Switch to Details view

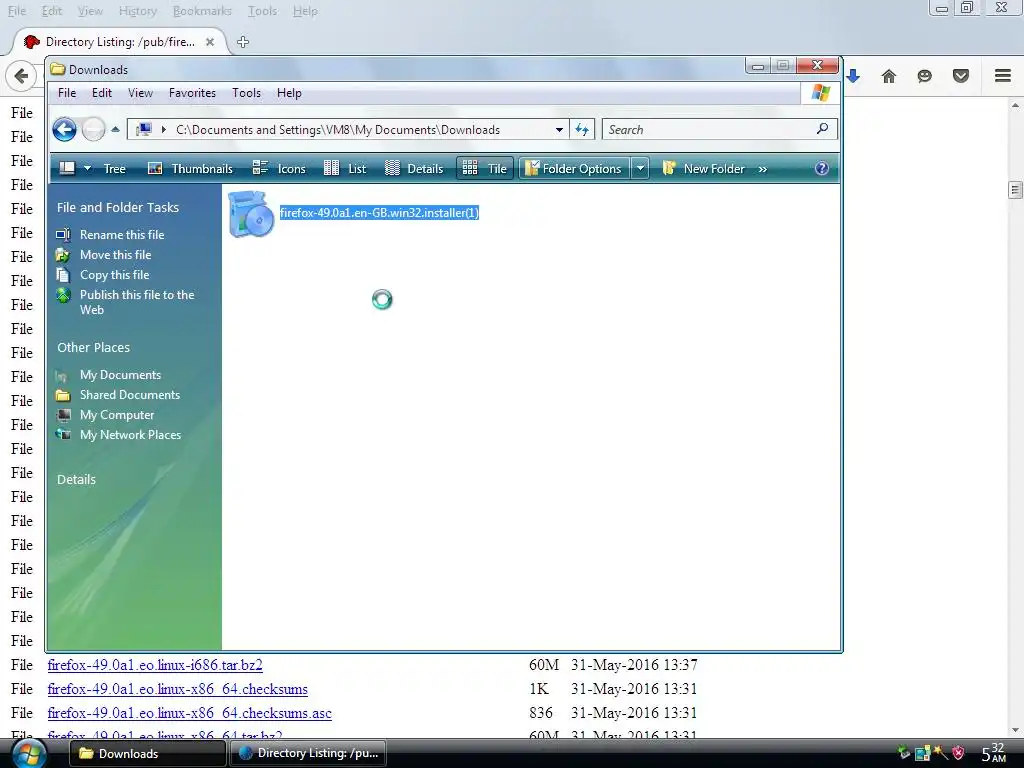414,168
